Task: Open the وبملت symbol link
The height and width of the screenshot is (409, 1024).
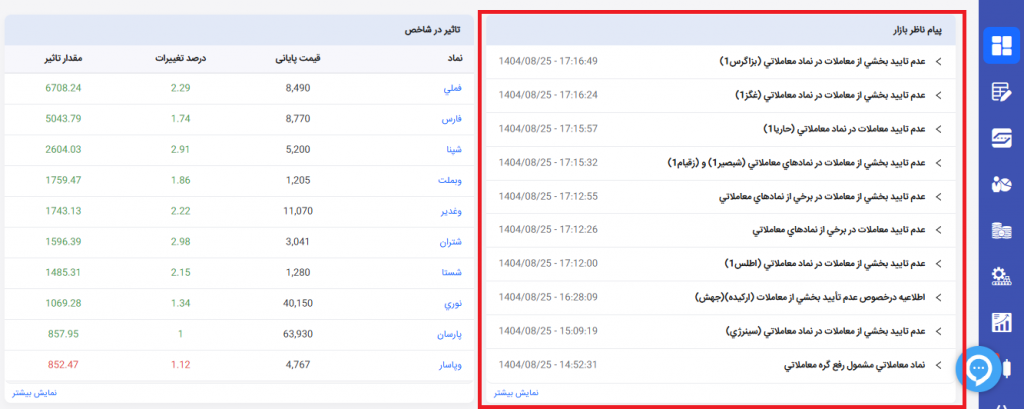Action: (451, 180)
